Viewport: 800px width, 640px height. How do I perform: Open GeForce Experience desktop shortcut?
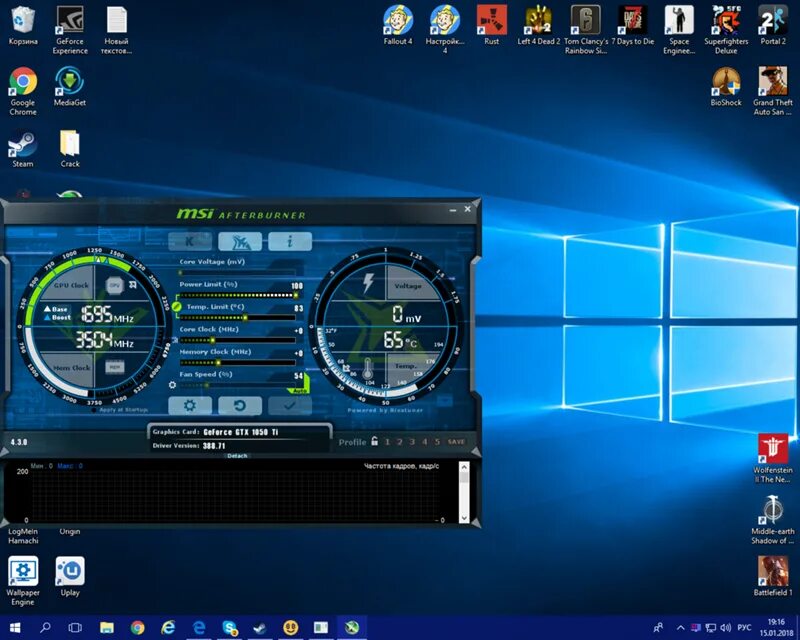coord(70,30)
